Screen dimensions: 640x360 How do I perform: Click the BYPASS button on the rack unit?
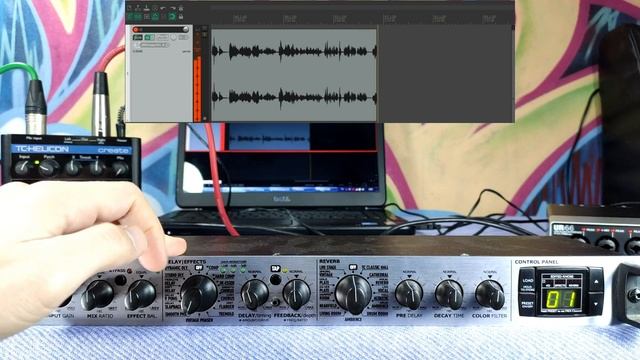point(120,280)
